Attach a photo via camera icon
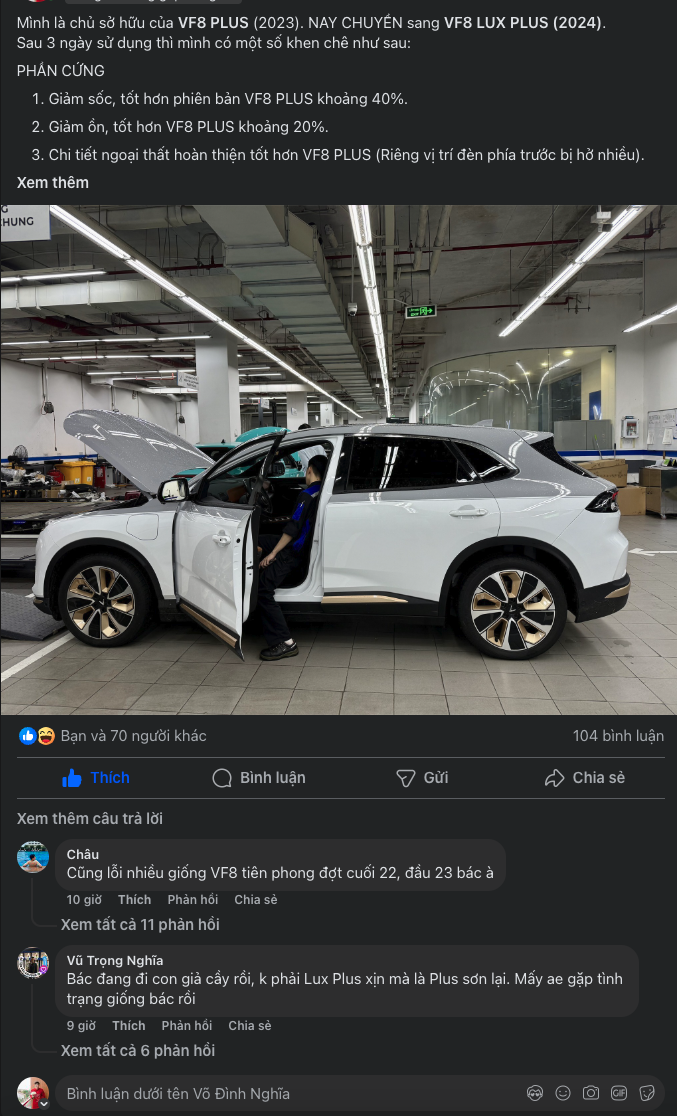 (590, 1093)
